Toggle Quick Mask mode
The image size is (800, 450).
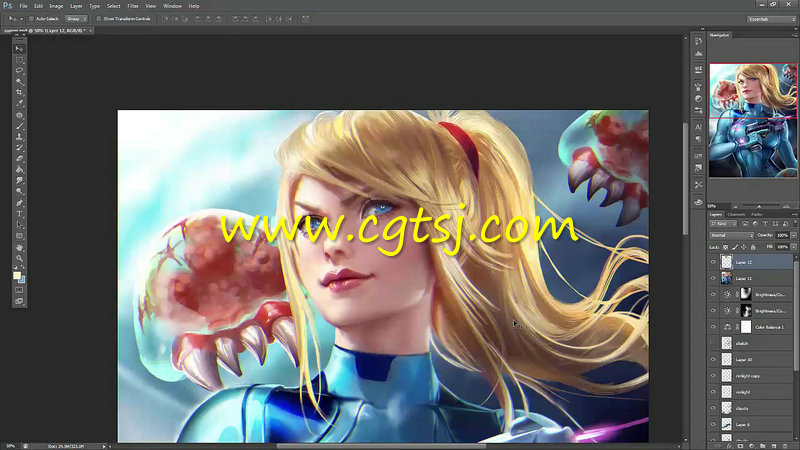19,290
